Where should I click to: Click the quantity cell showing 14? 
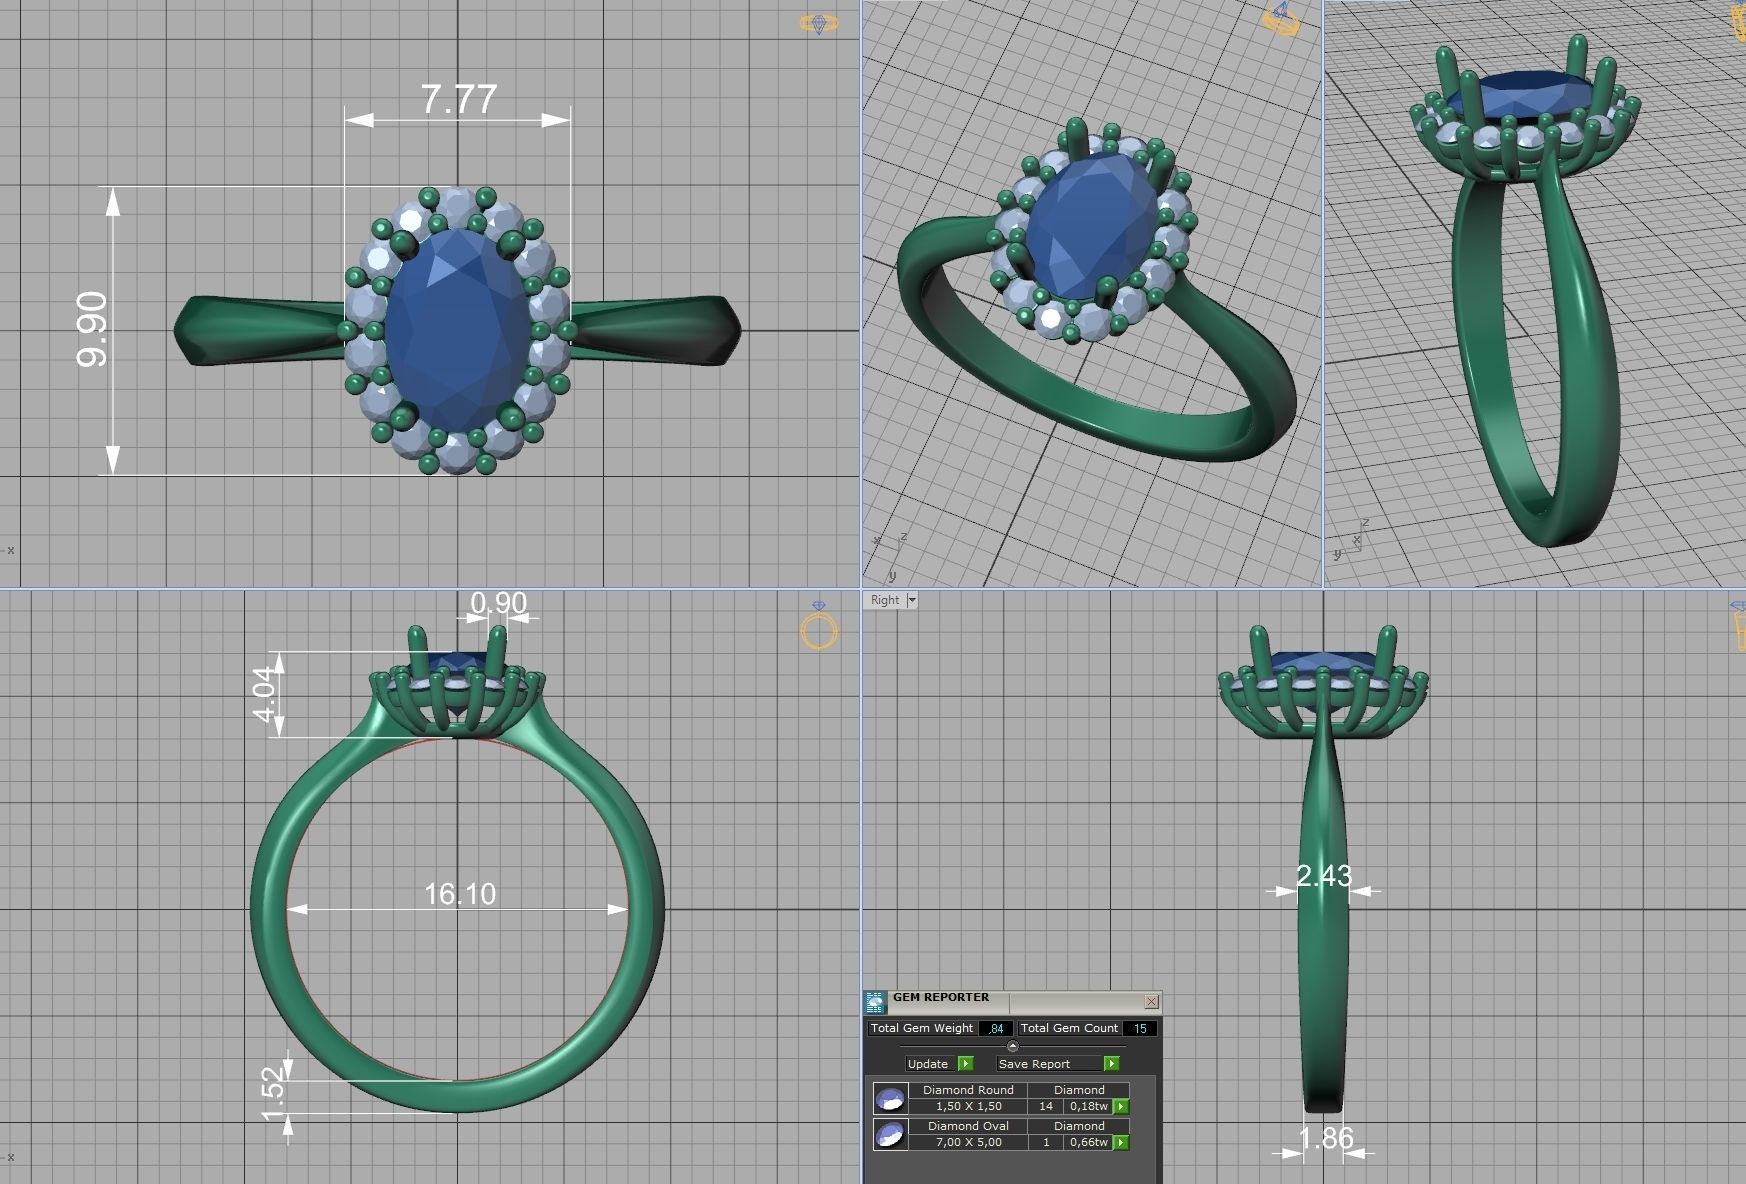click(1046, 1106)
